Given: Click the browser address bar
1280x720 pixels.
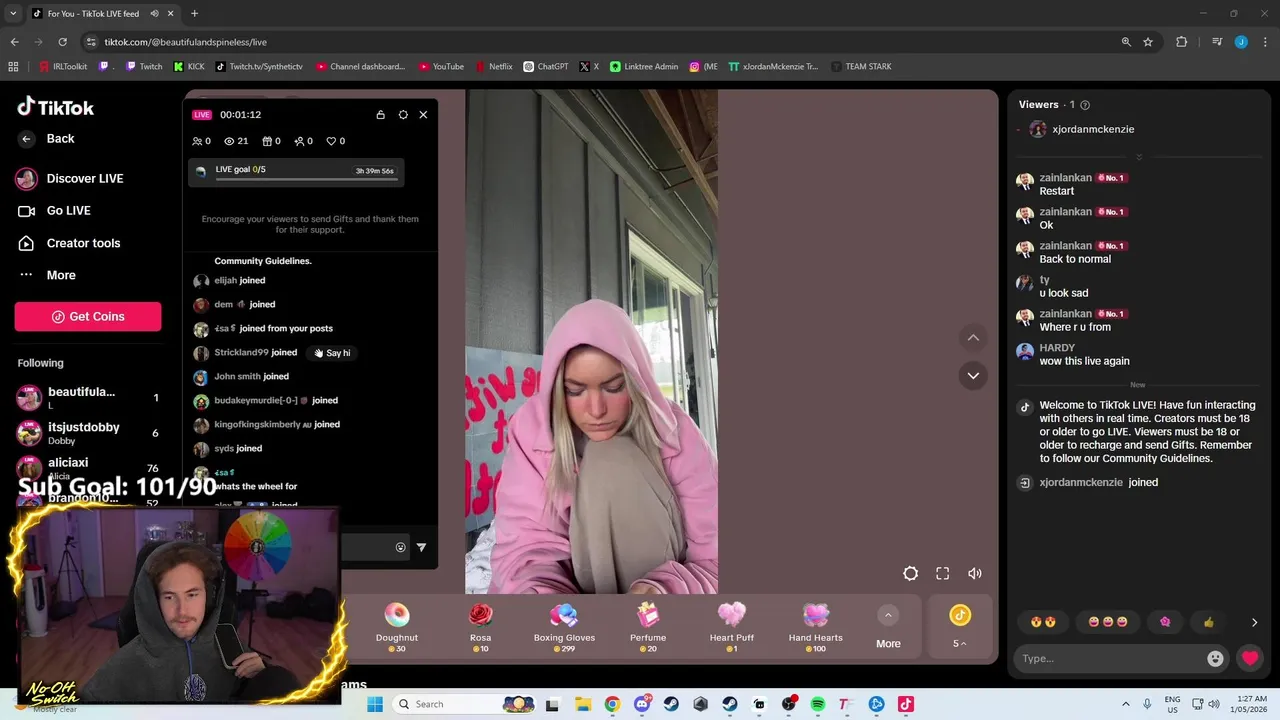Looking at the screenshot, I should (x=600, y=42).
